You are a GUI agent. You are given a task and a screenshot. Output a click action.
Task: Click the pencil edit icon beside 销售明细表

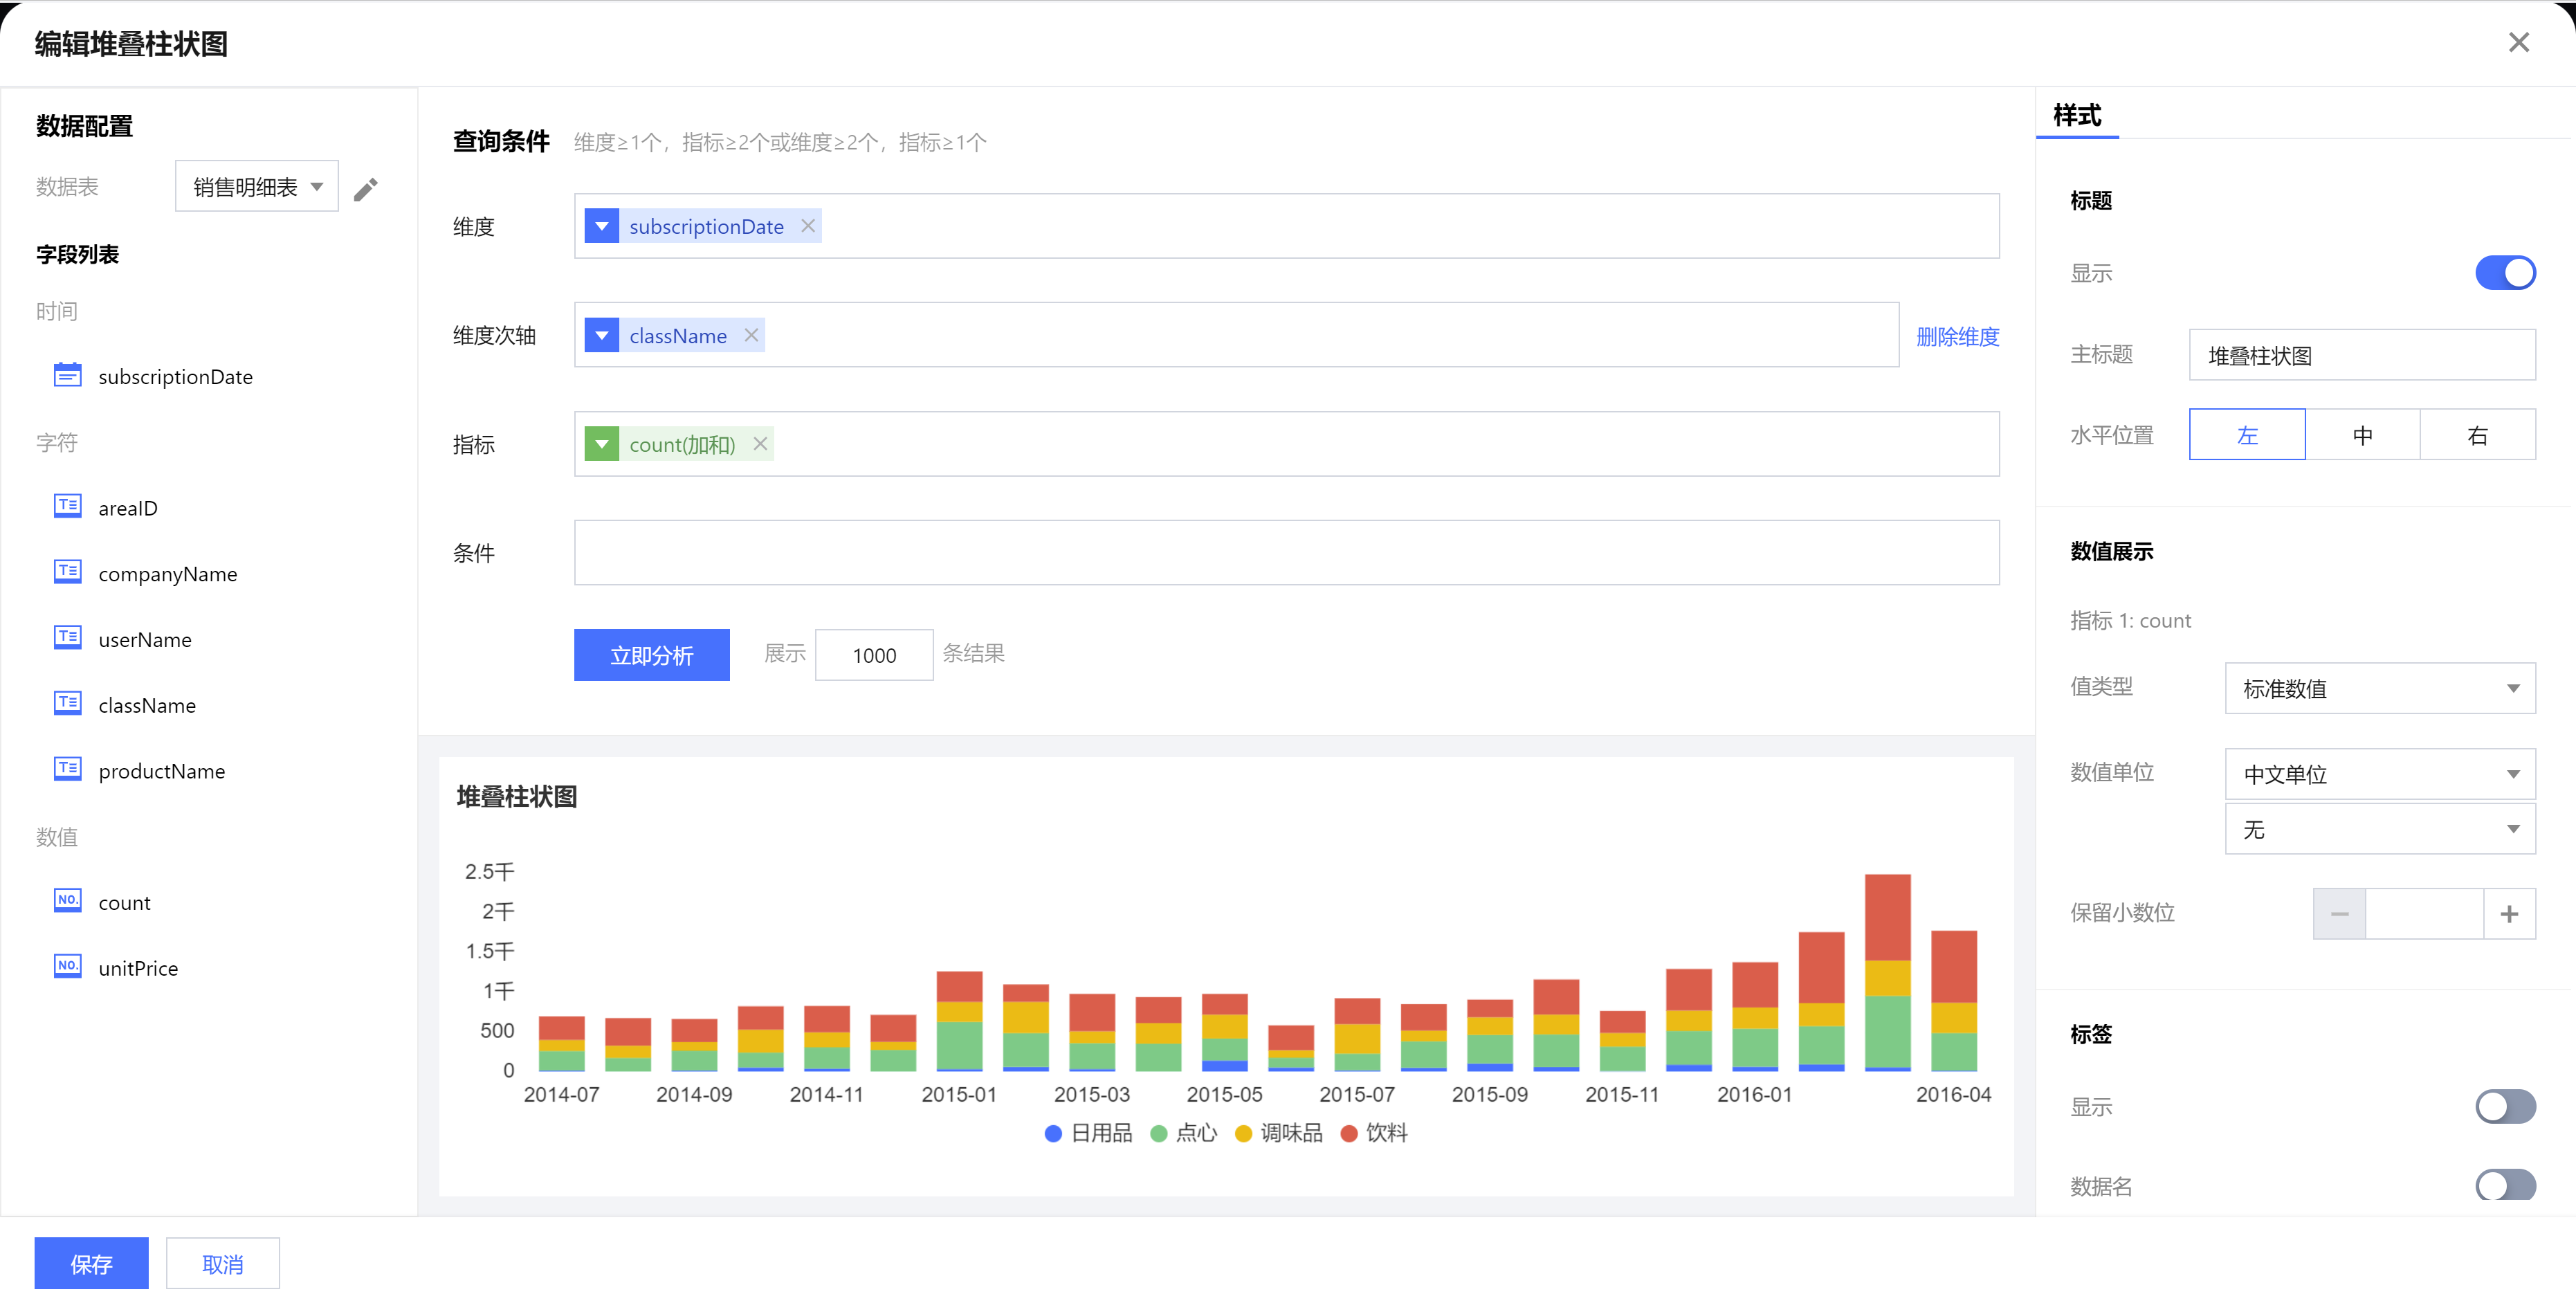(366, 189)
